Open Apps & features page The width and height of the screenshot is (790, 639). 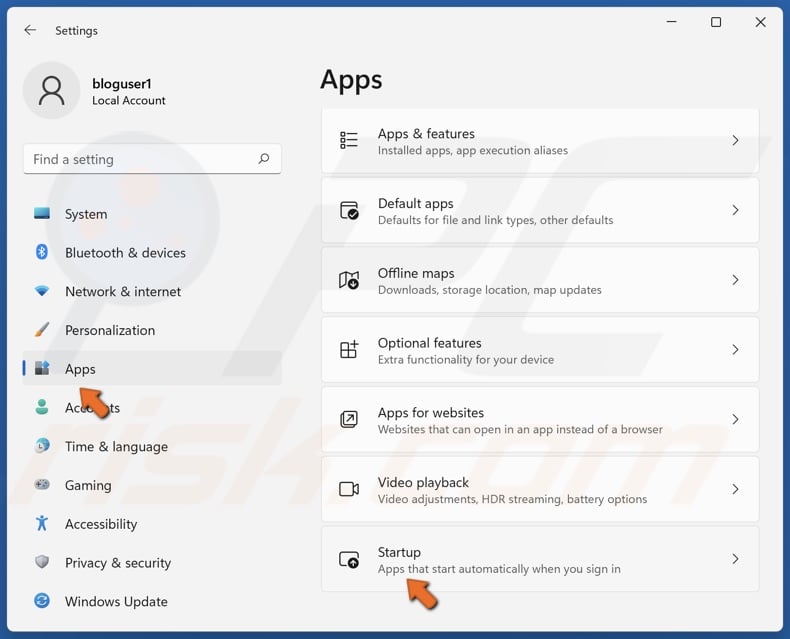coord(540,141)
